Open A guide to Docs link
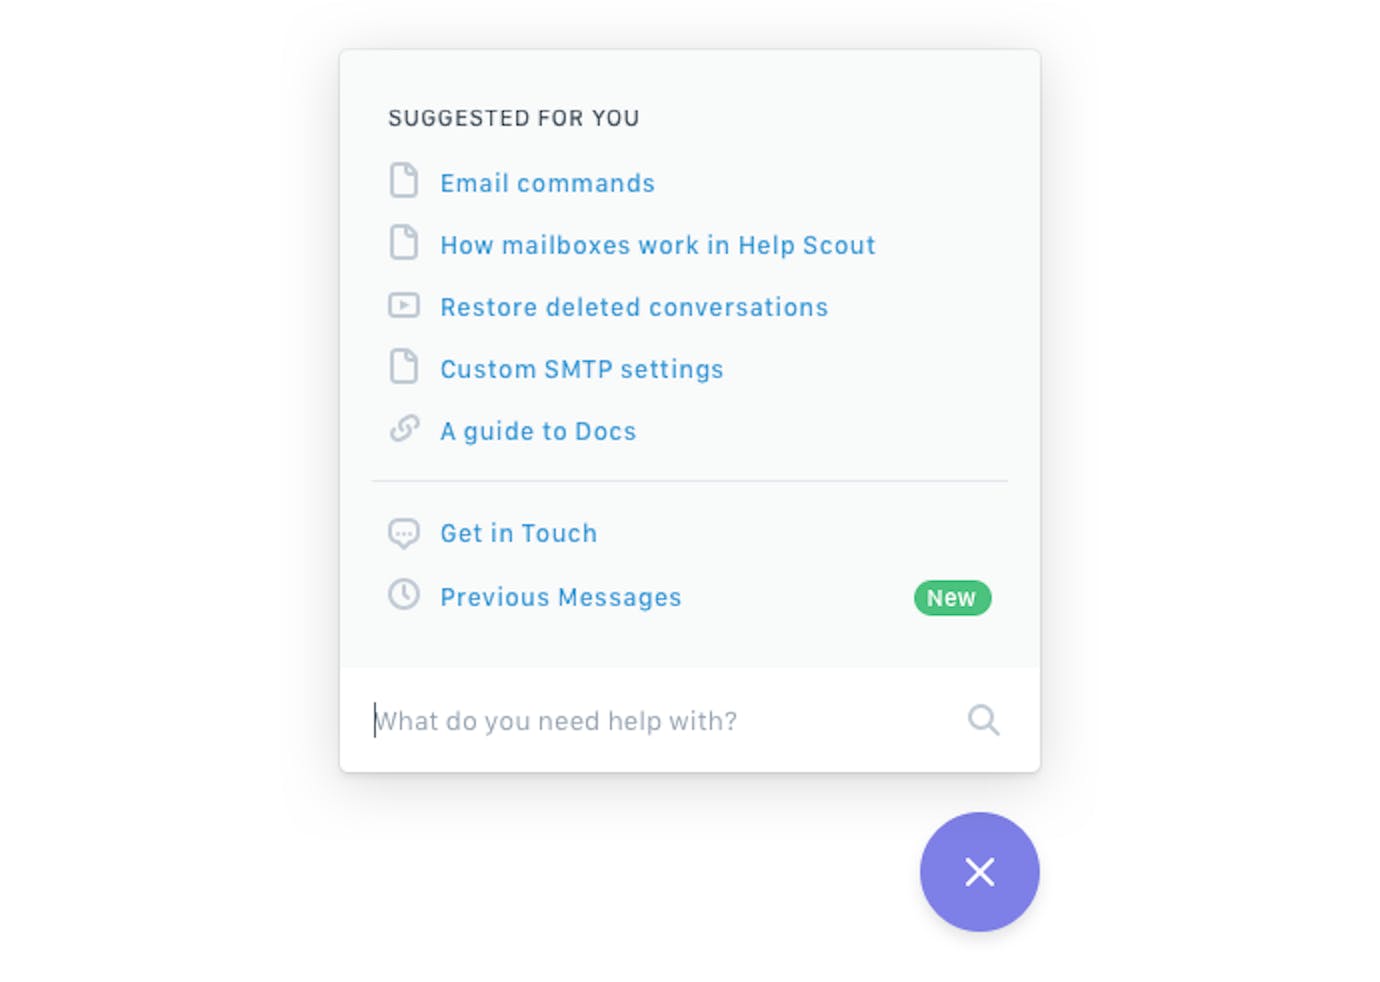Image resolution: width=1380 pixels, height=982 pixels. coord(538,431)
